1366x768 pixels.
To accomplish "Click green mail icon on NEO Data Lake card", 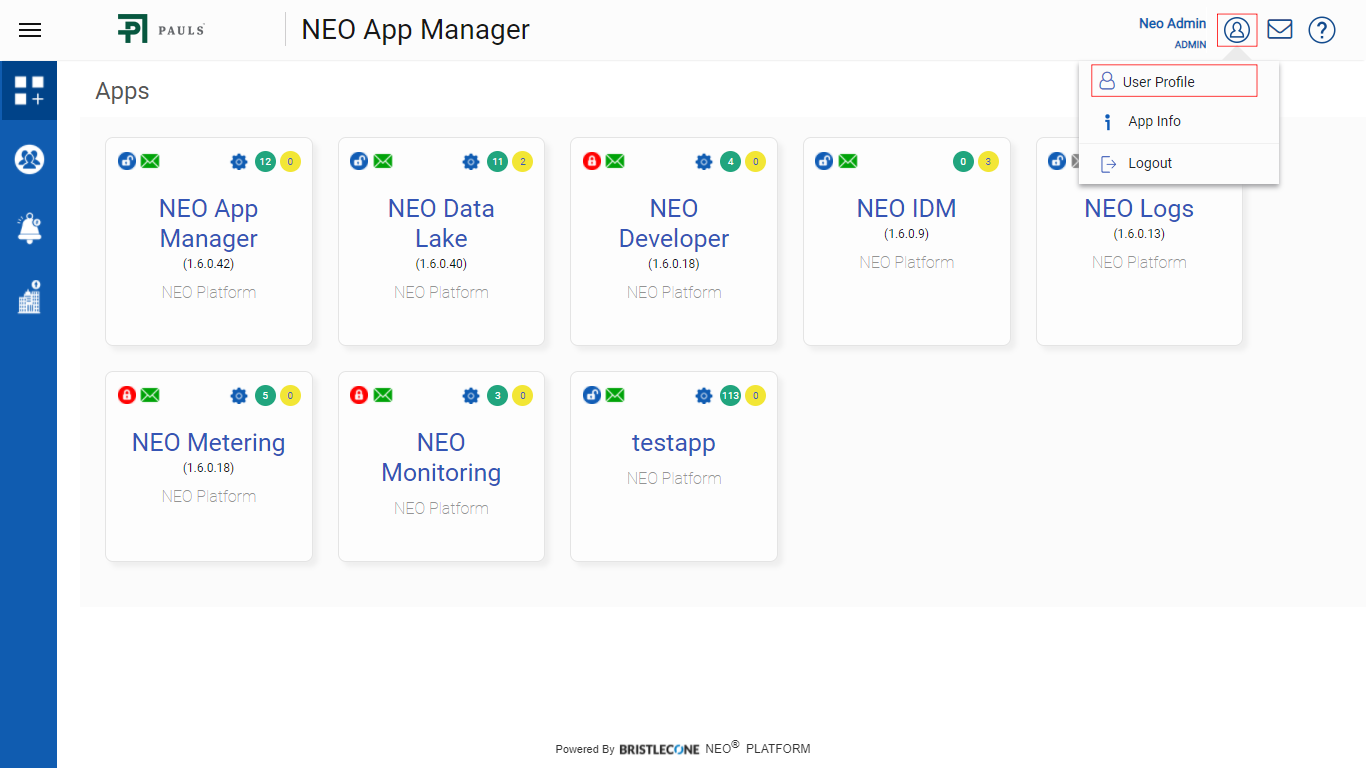I will coord(383,161).
